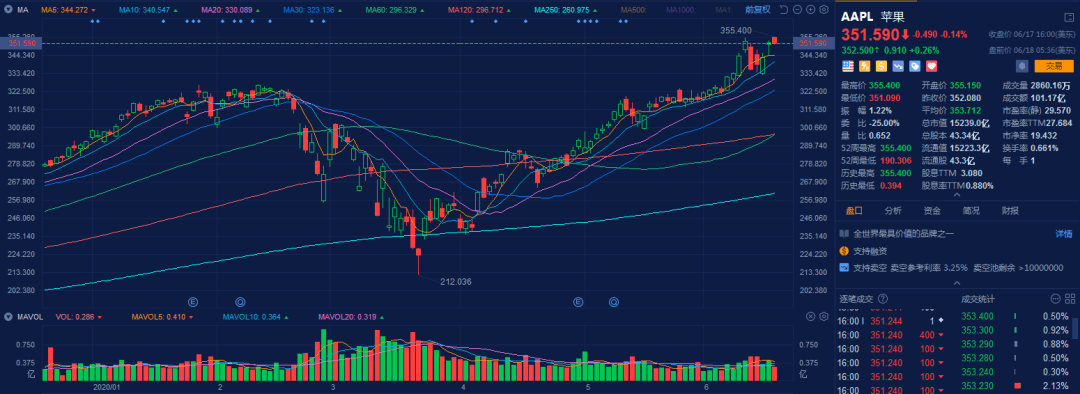Click the book icon beside 全世界最具价值的品牌之一

pos(844,234)
